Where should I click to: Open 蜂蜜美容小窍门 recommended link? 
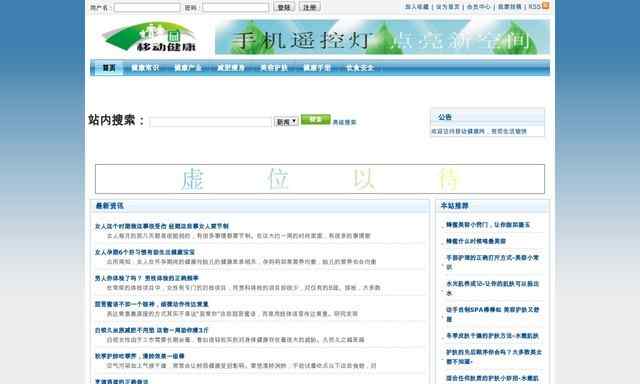(488, 225)
